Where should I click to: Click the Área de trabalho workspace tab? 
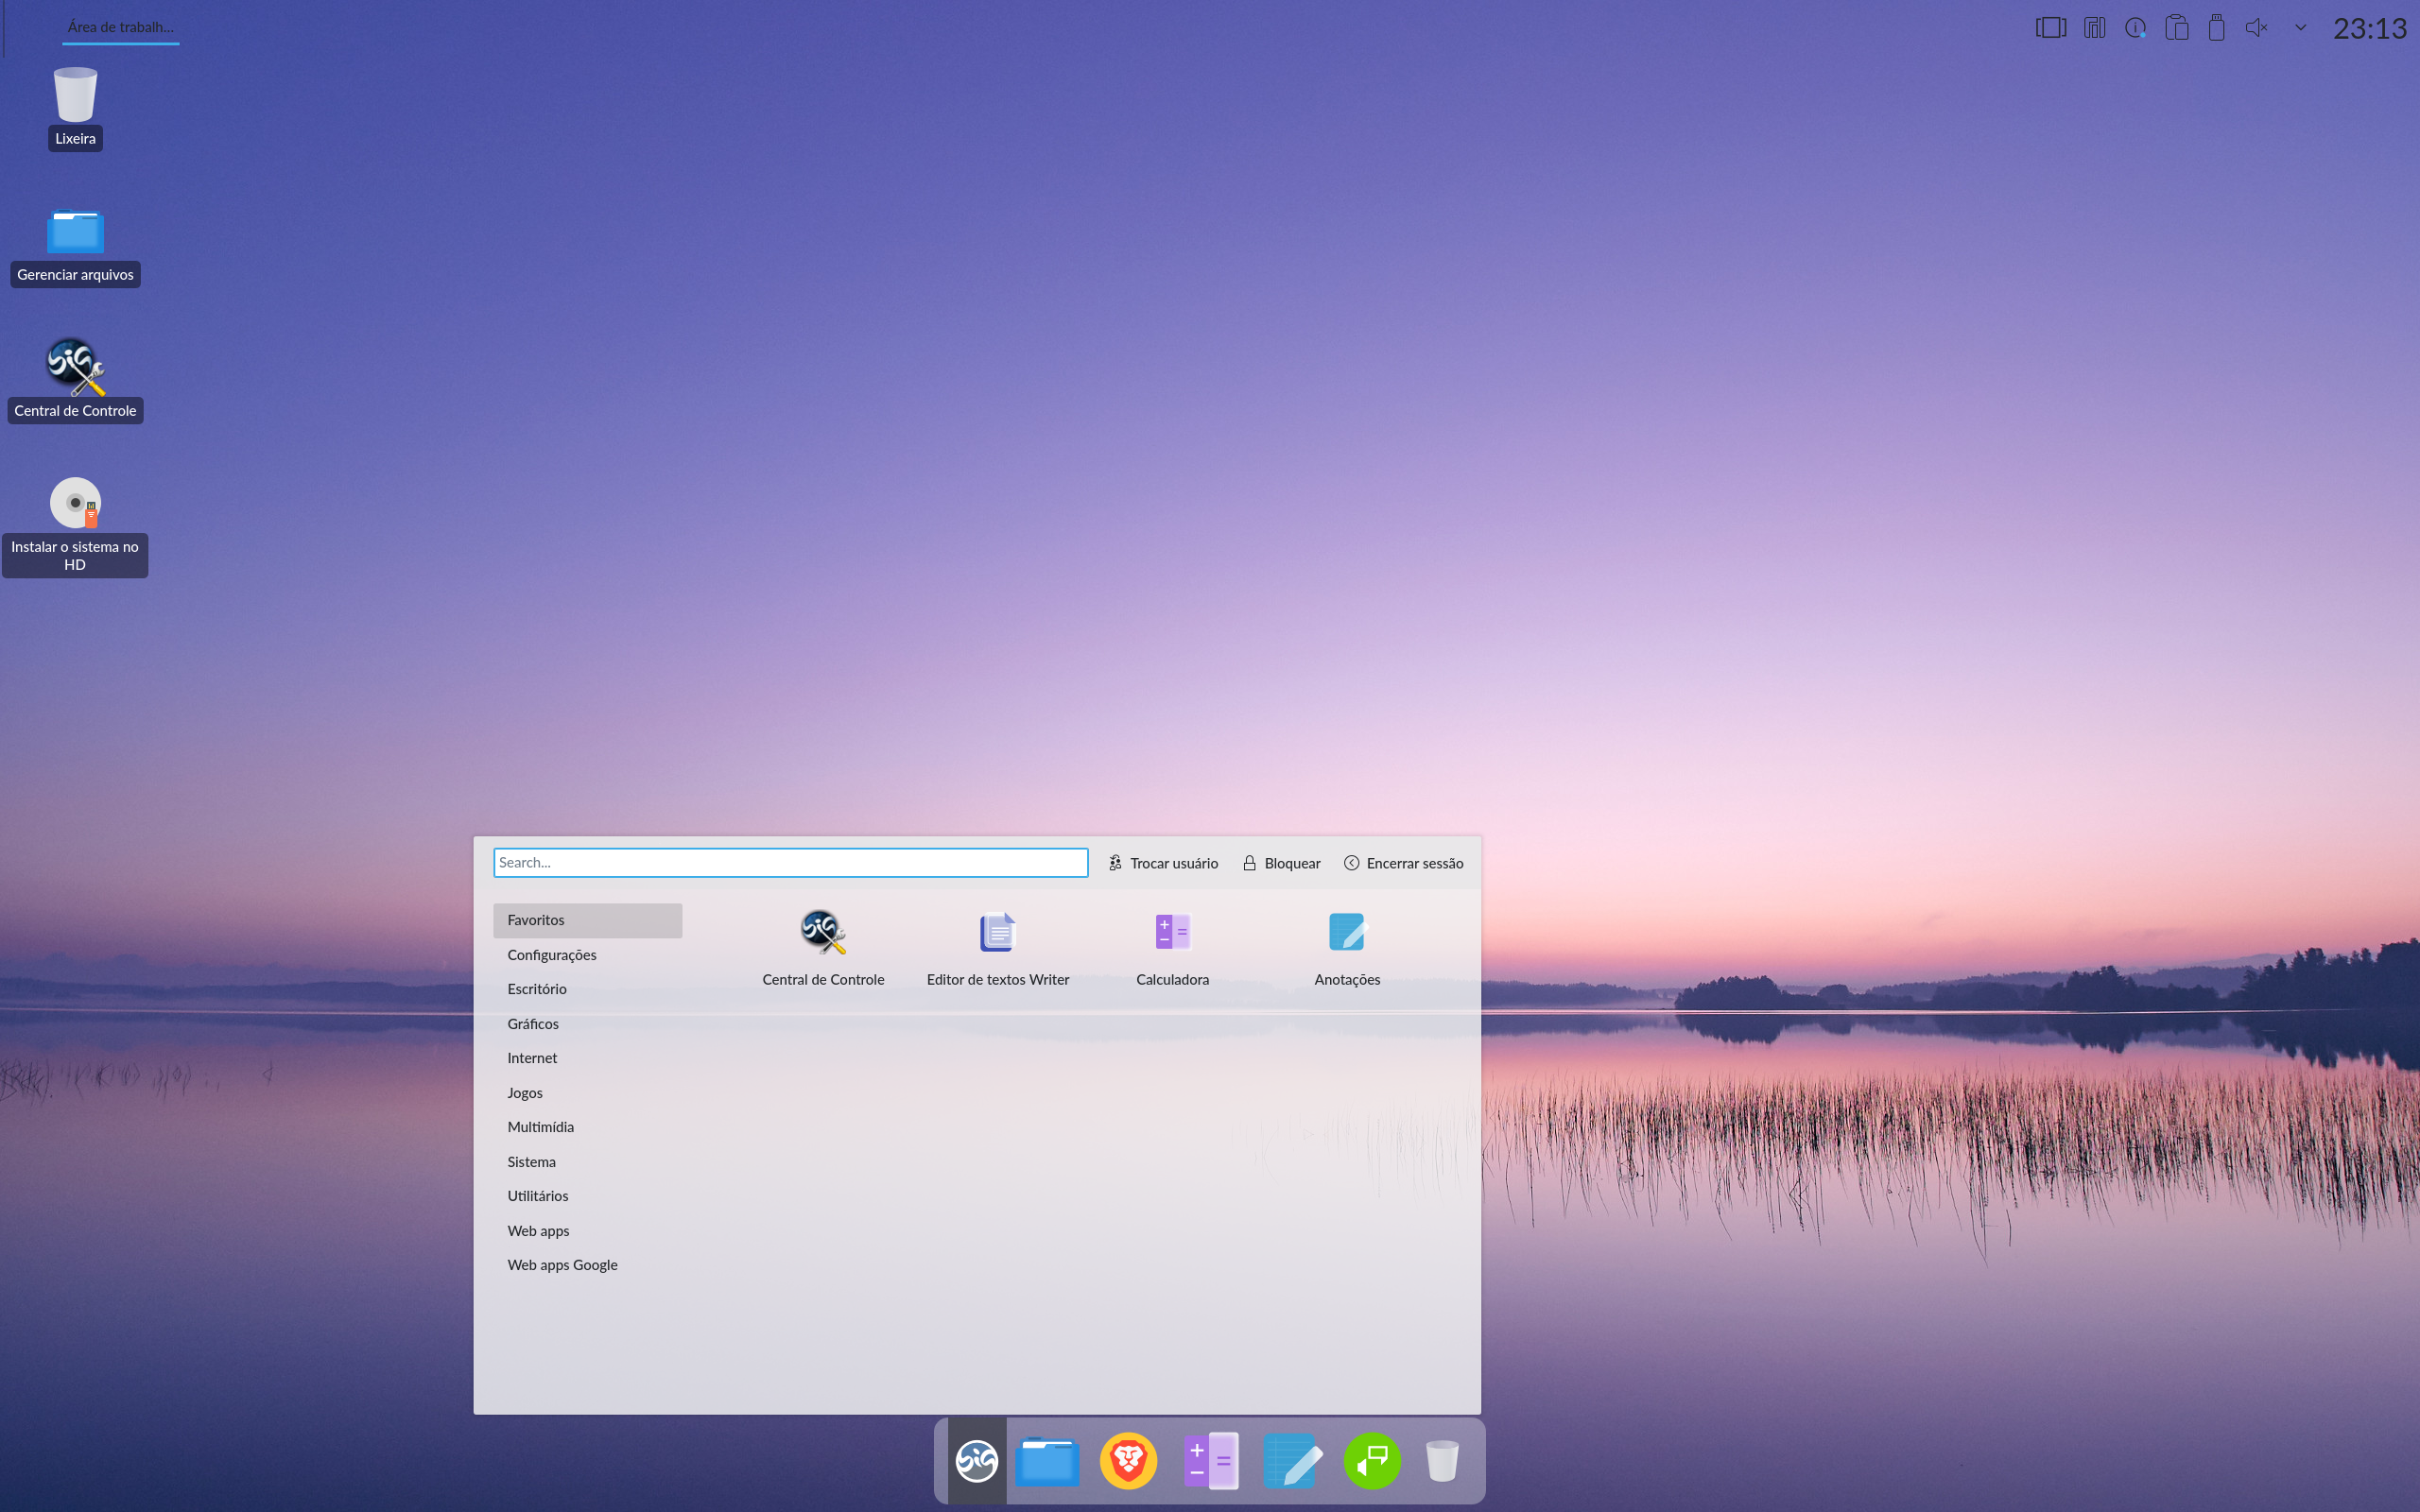(x=121, y=27)
